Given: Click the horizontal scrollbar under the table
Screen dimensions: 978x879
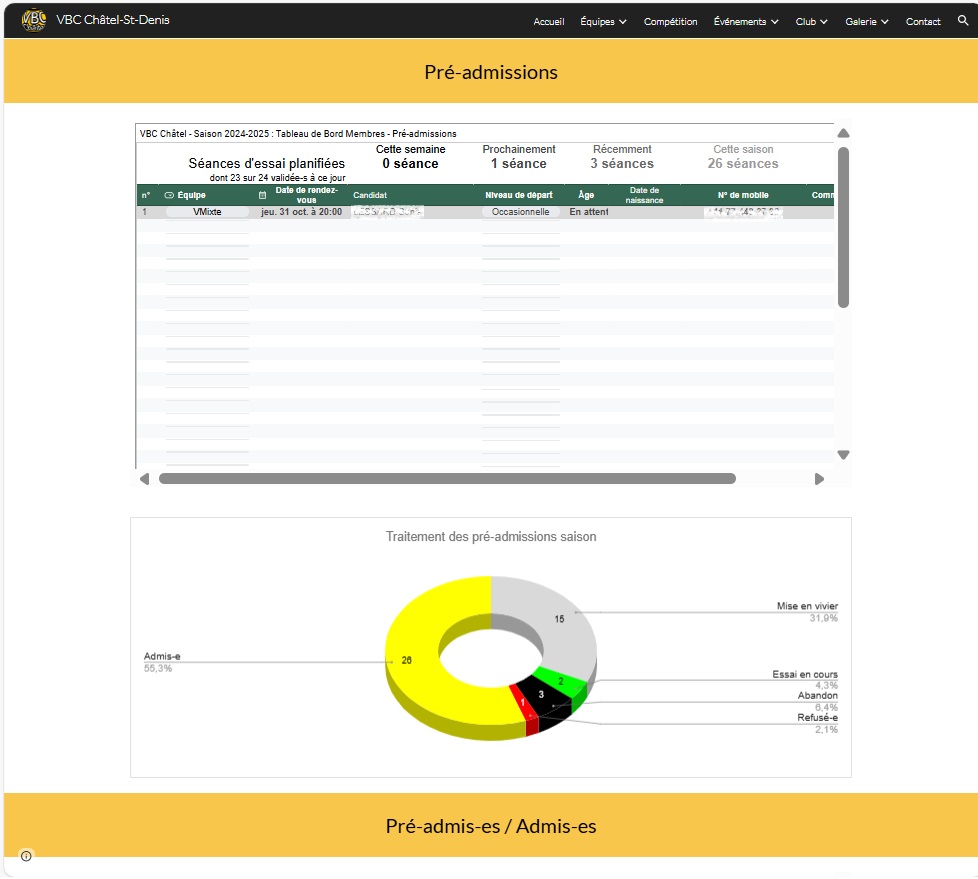Looking at the screenshot, I should click(x=447, y=479).
